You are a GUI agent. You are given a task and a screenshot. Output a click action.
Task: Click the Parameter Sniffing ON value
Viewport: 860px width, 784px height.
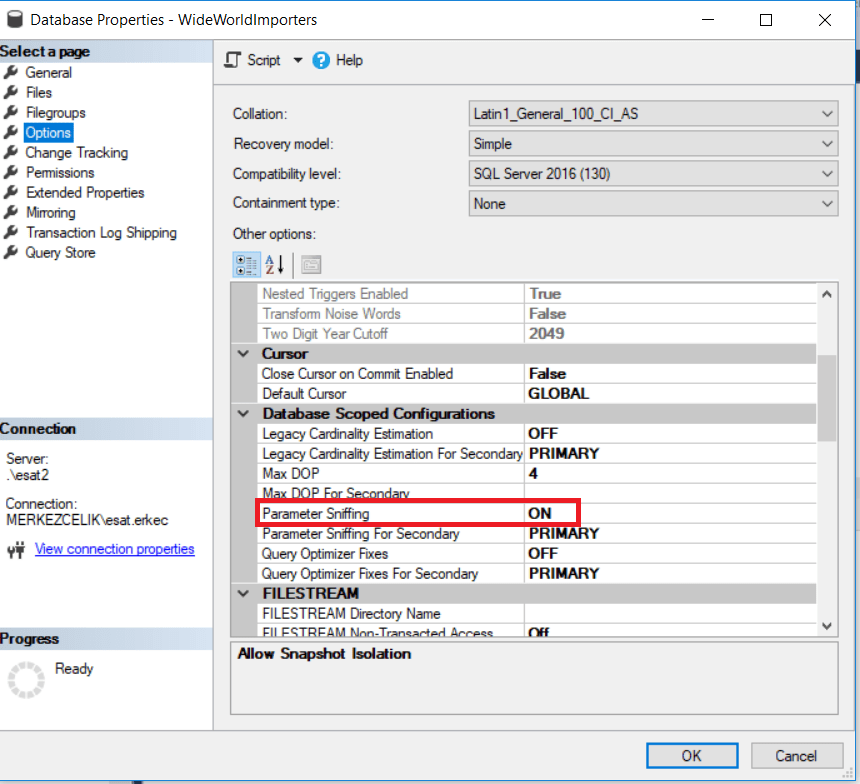tap(540, 514)
